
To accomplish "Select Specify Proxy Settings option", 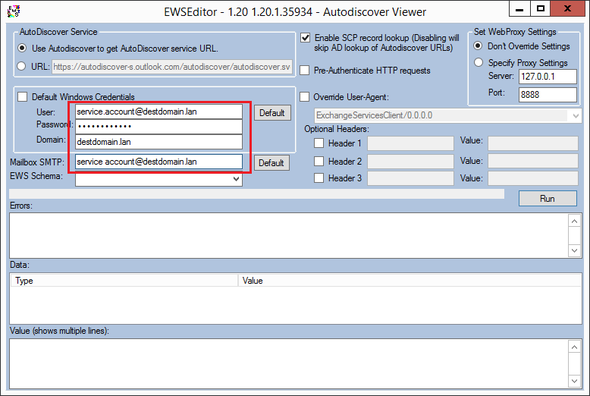I will (478, 62).
